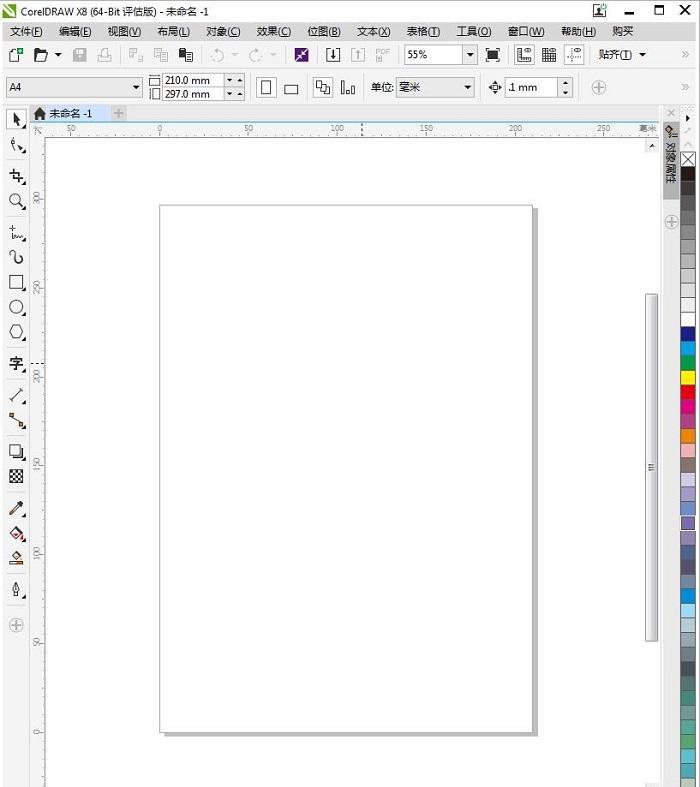Screen dimensions: 700x787
Task: Expand the color palette flyout arrow
Action: 687,118
